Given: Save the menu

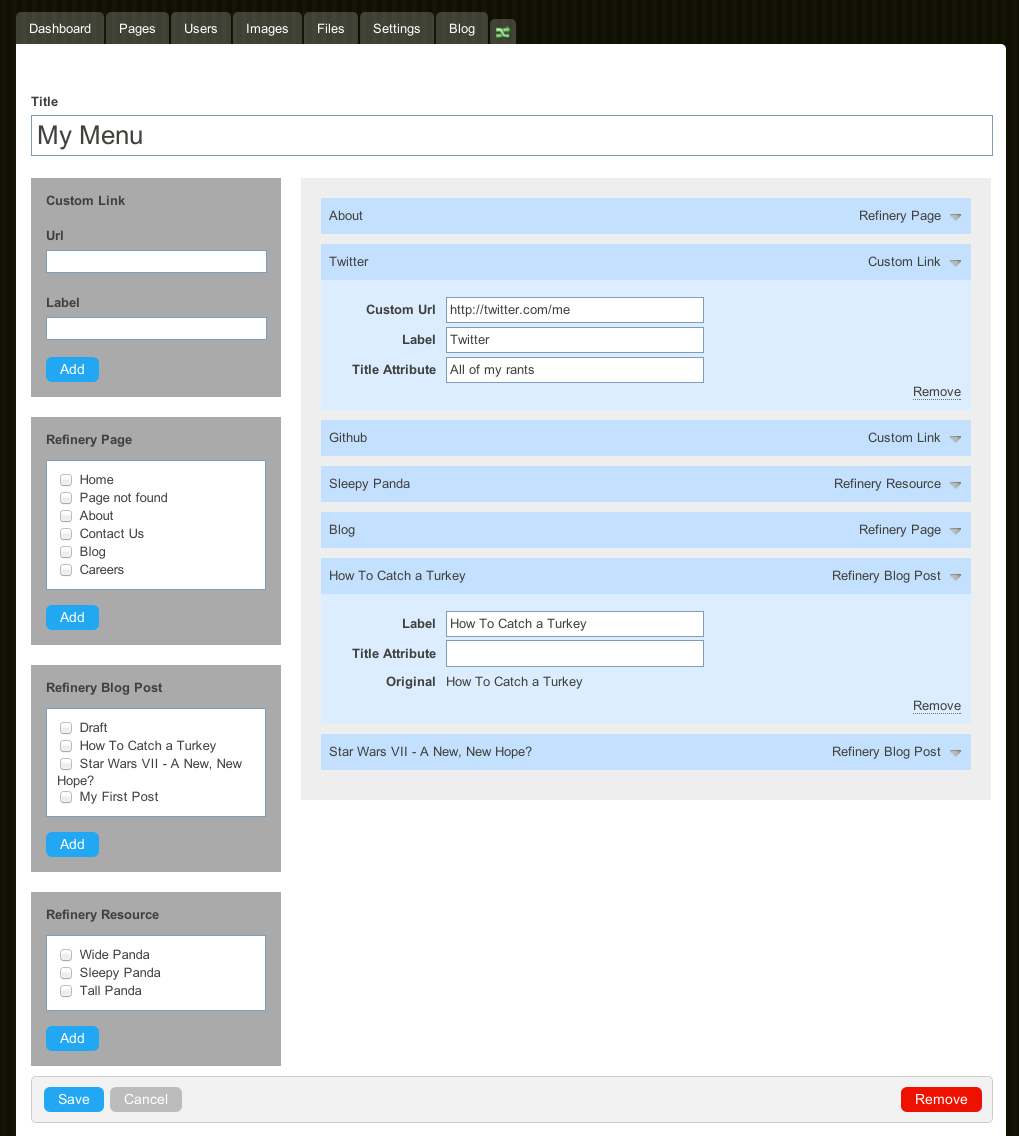Looking at the screenshot, I should [74, 1099].
